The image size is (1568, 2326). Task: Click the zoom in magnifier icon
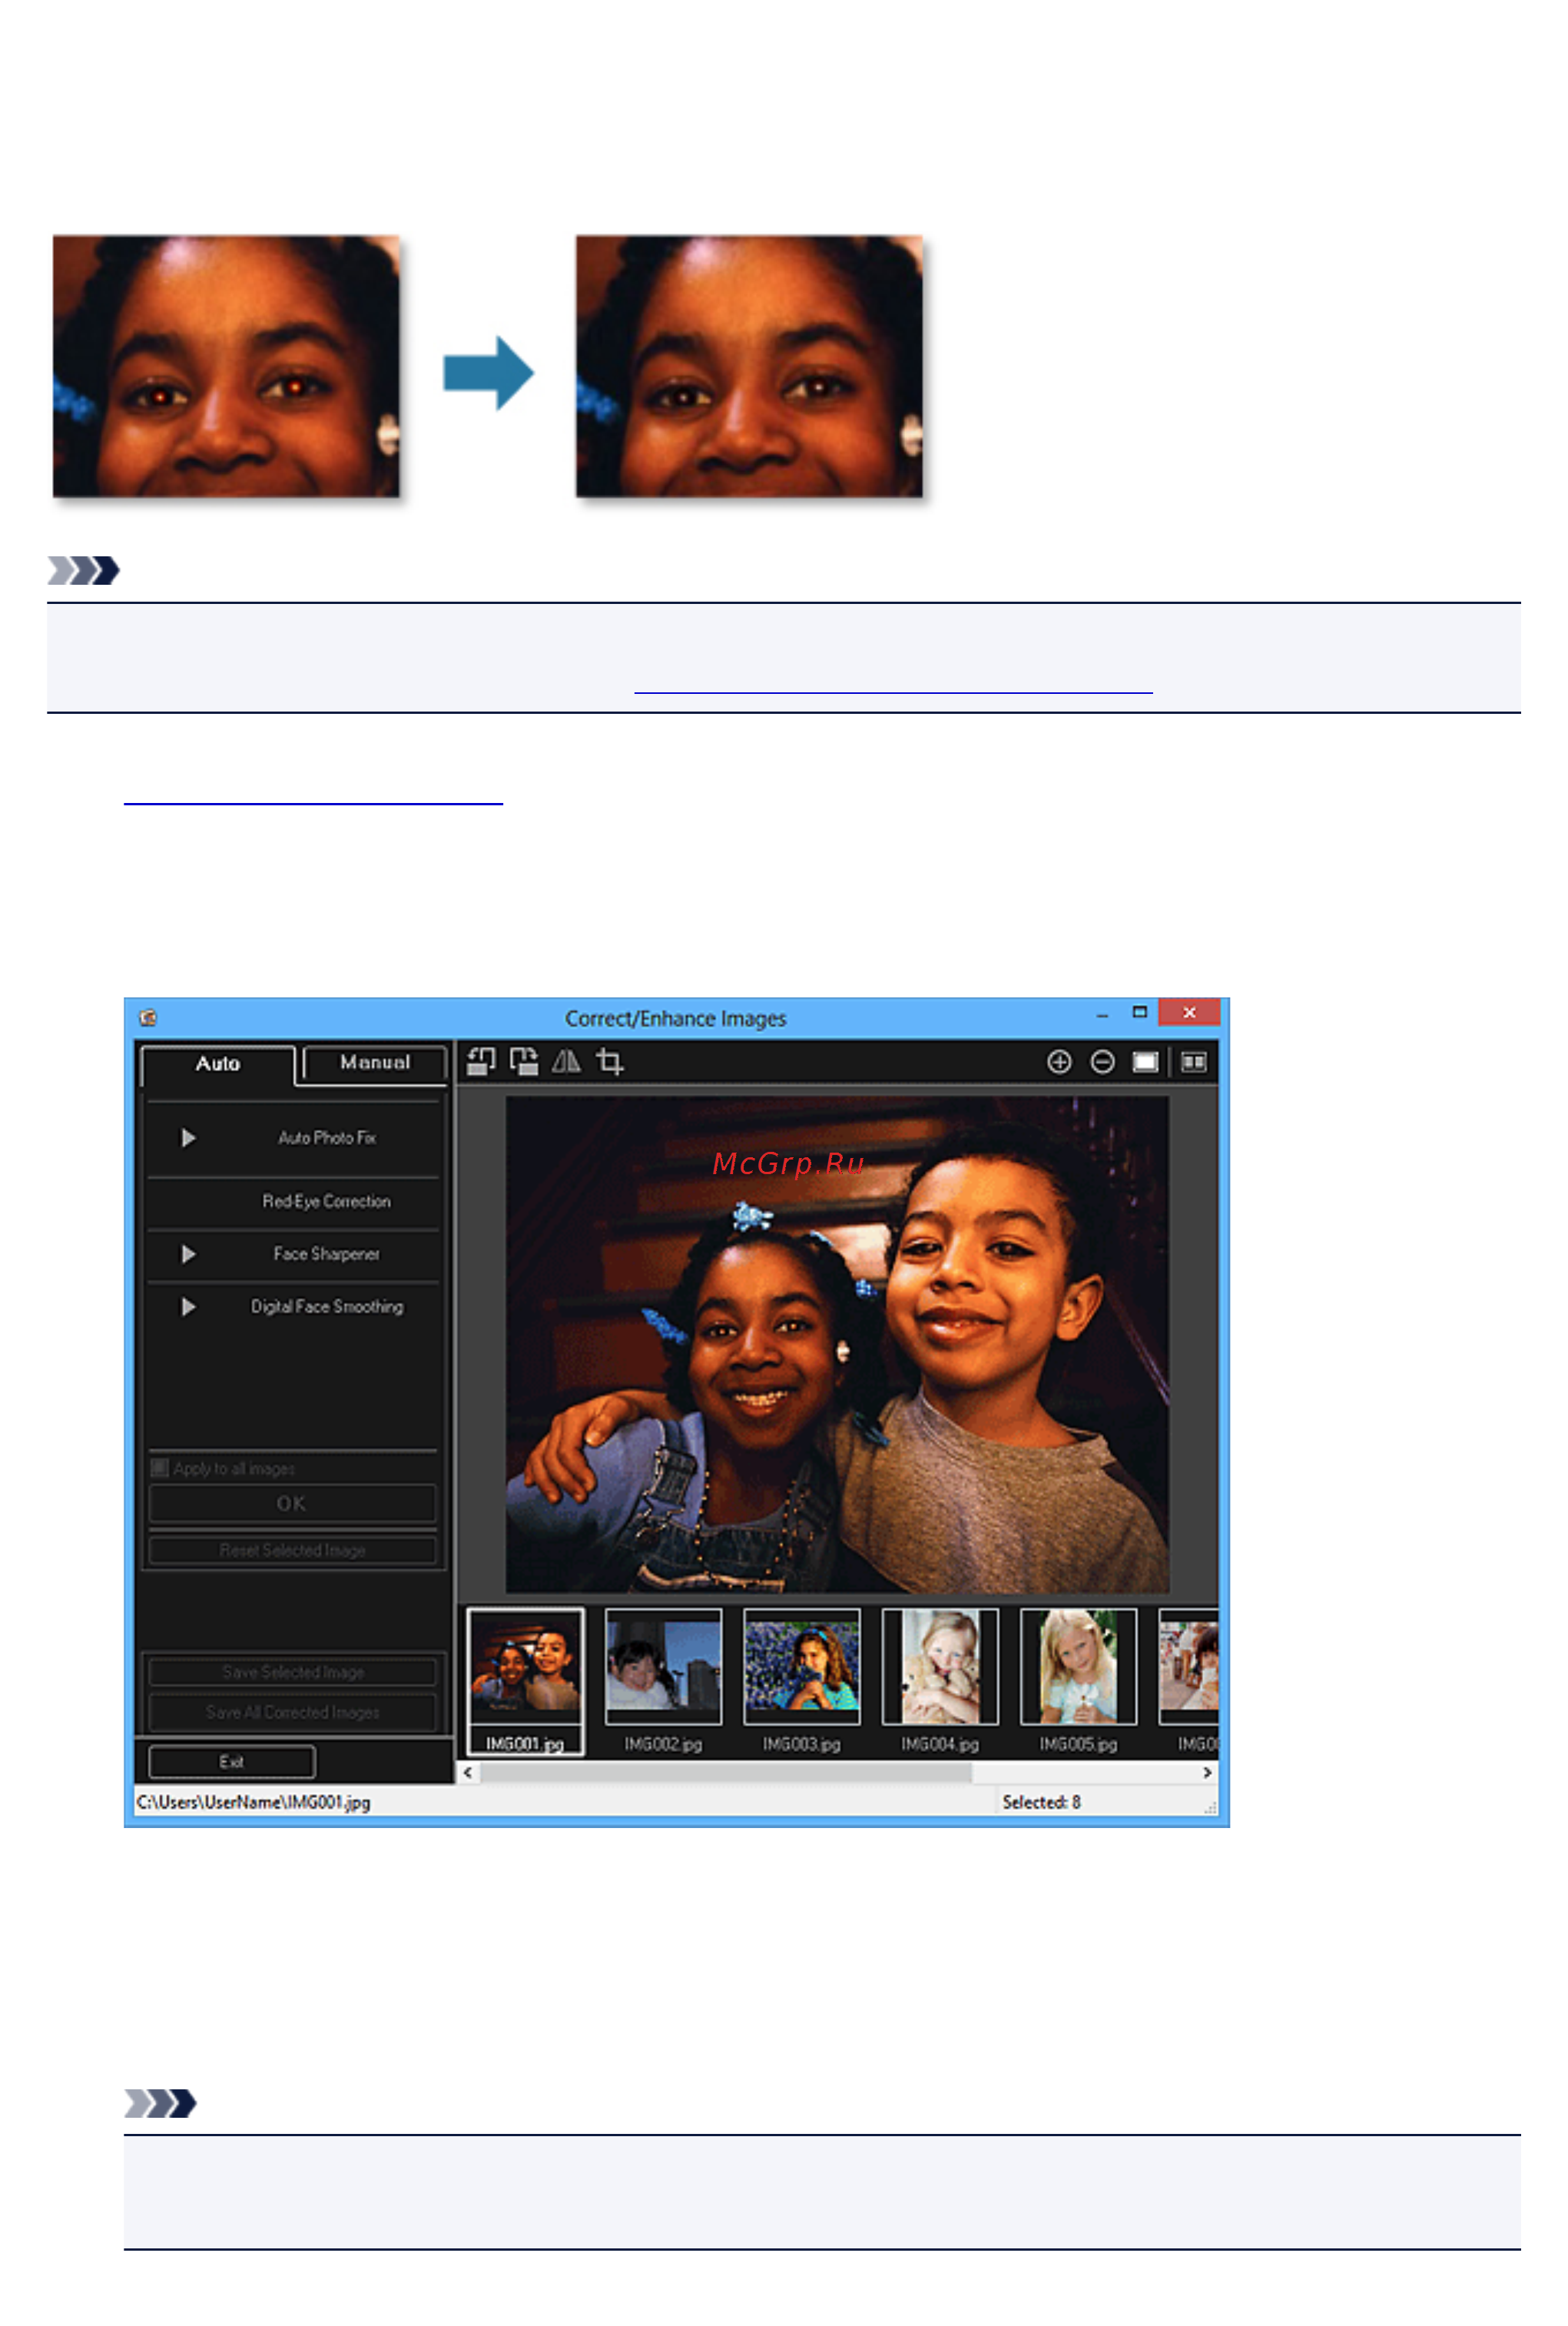[x=1059, y=1062]
